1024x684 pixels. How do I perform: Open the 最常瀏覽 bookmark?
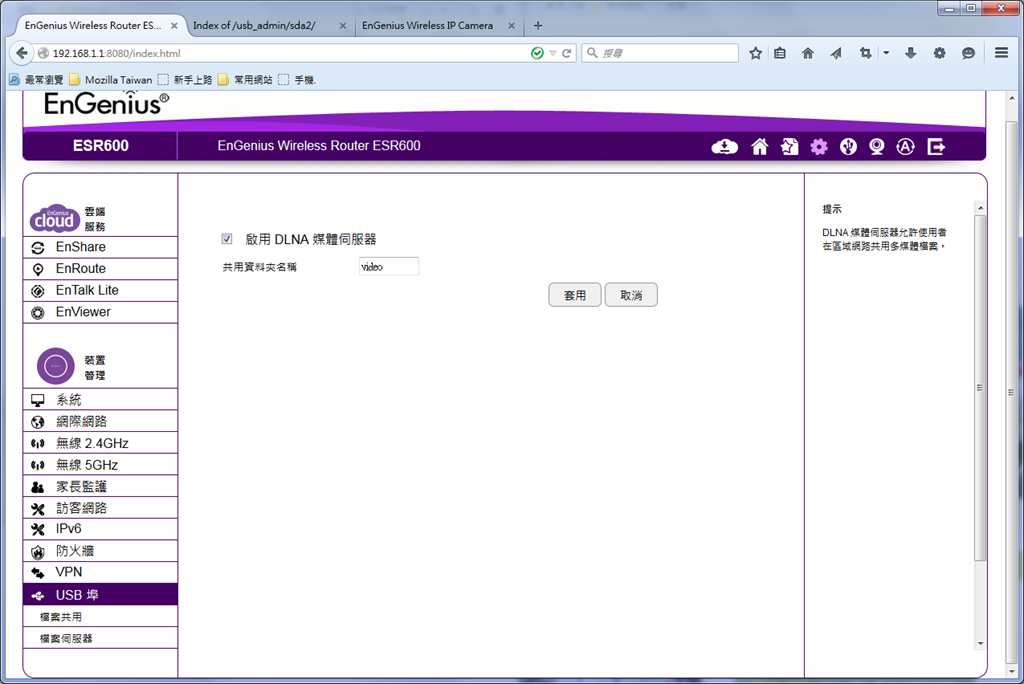(36, 80)
